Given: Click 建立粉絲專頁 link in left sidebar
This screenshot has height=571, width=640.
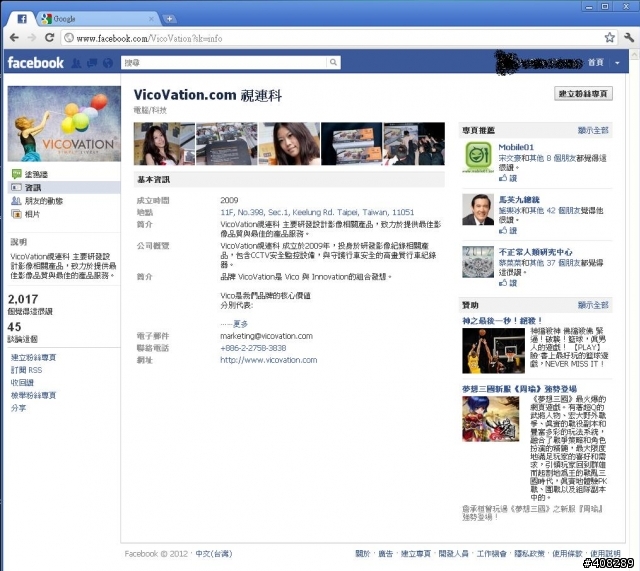Looking at the screenshot, I should click(33, 358).
